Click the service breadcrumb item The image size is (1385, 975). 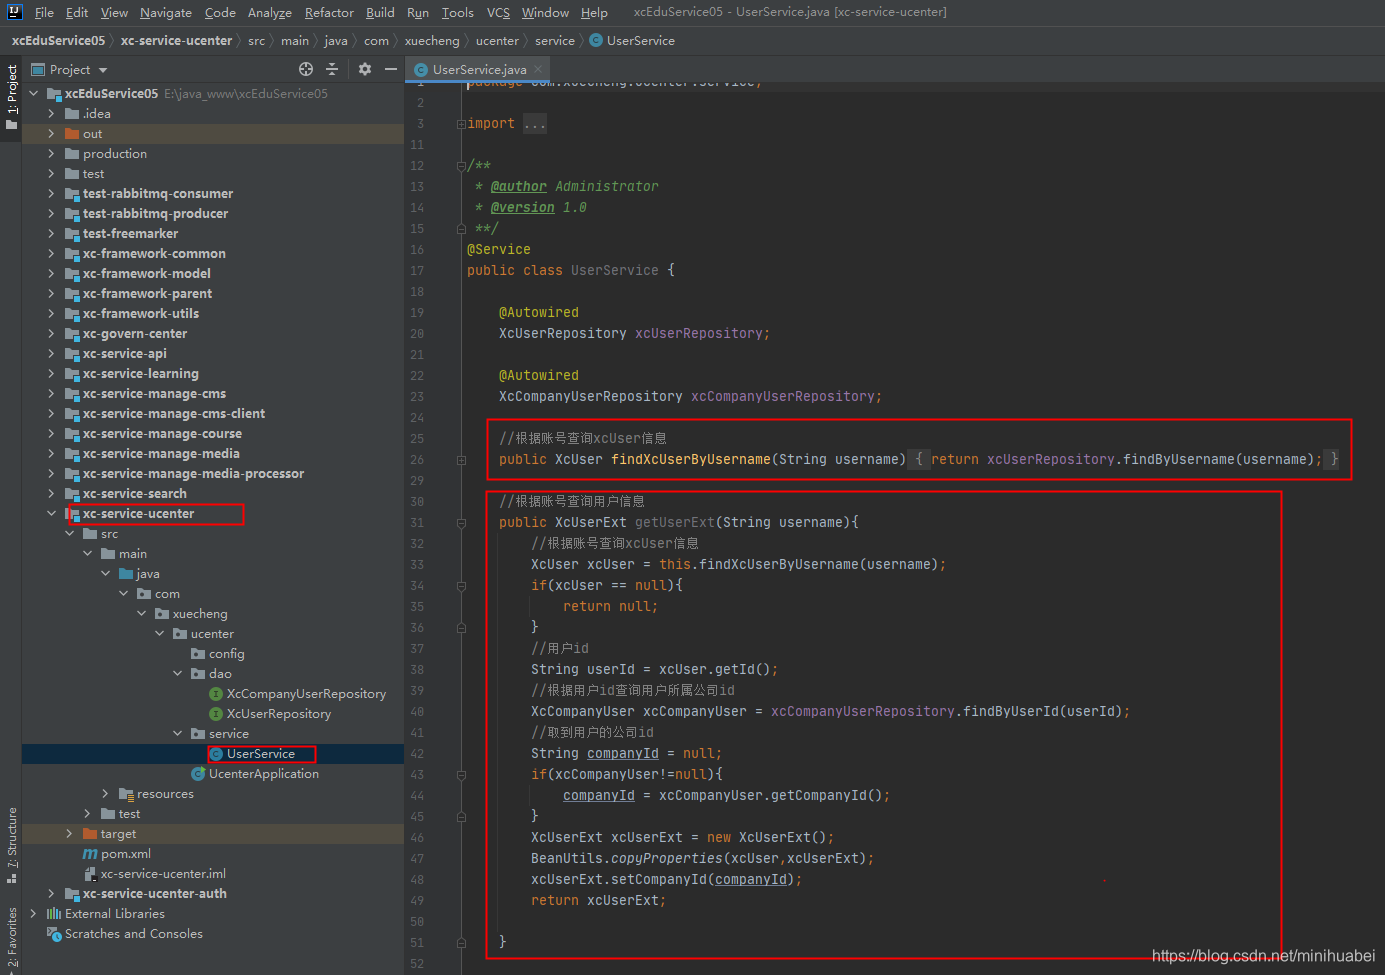(555, 40)
